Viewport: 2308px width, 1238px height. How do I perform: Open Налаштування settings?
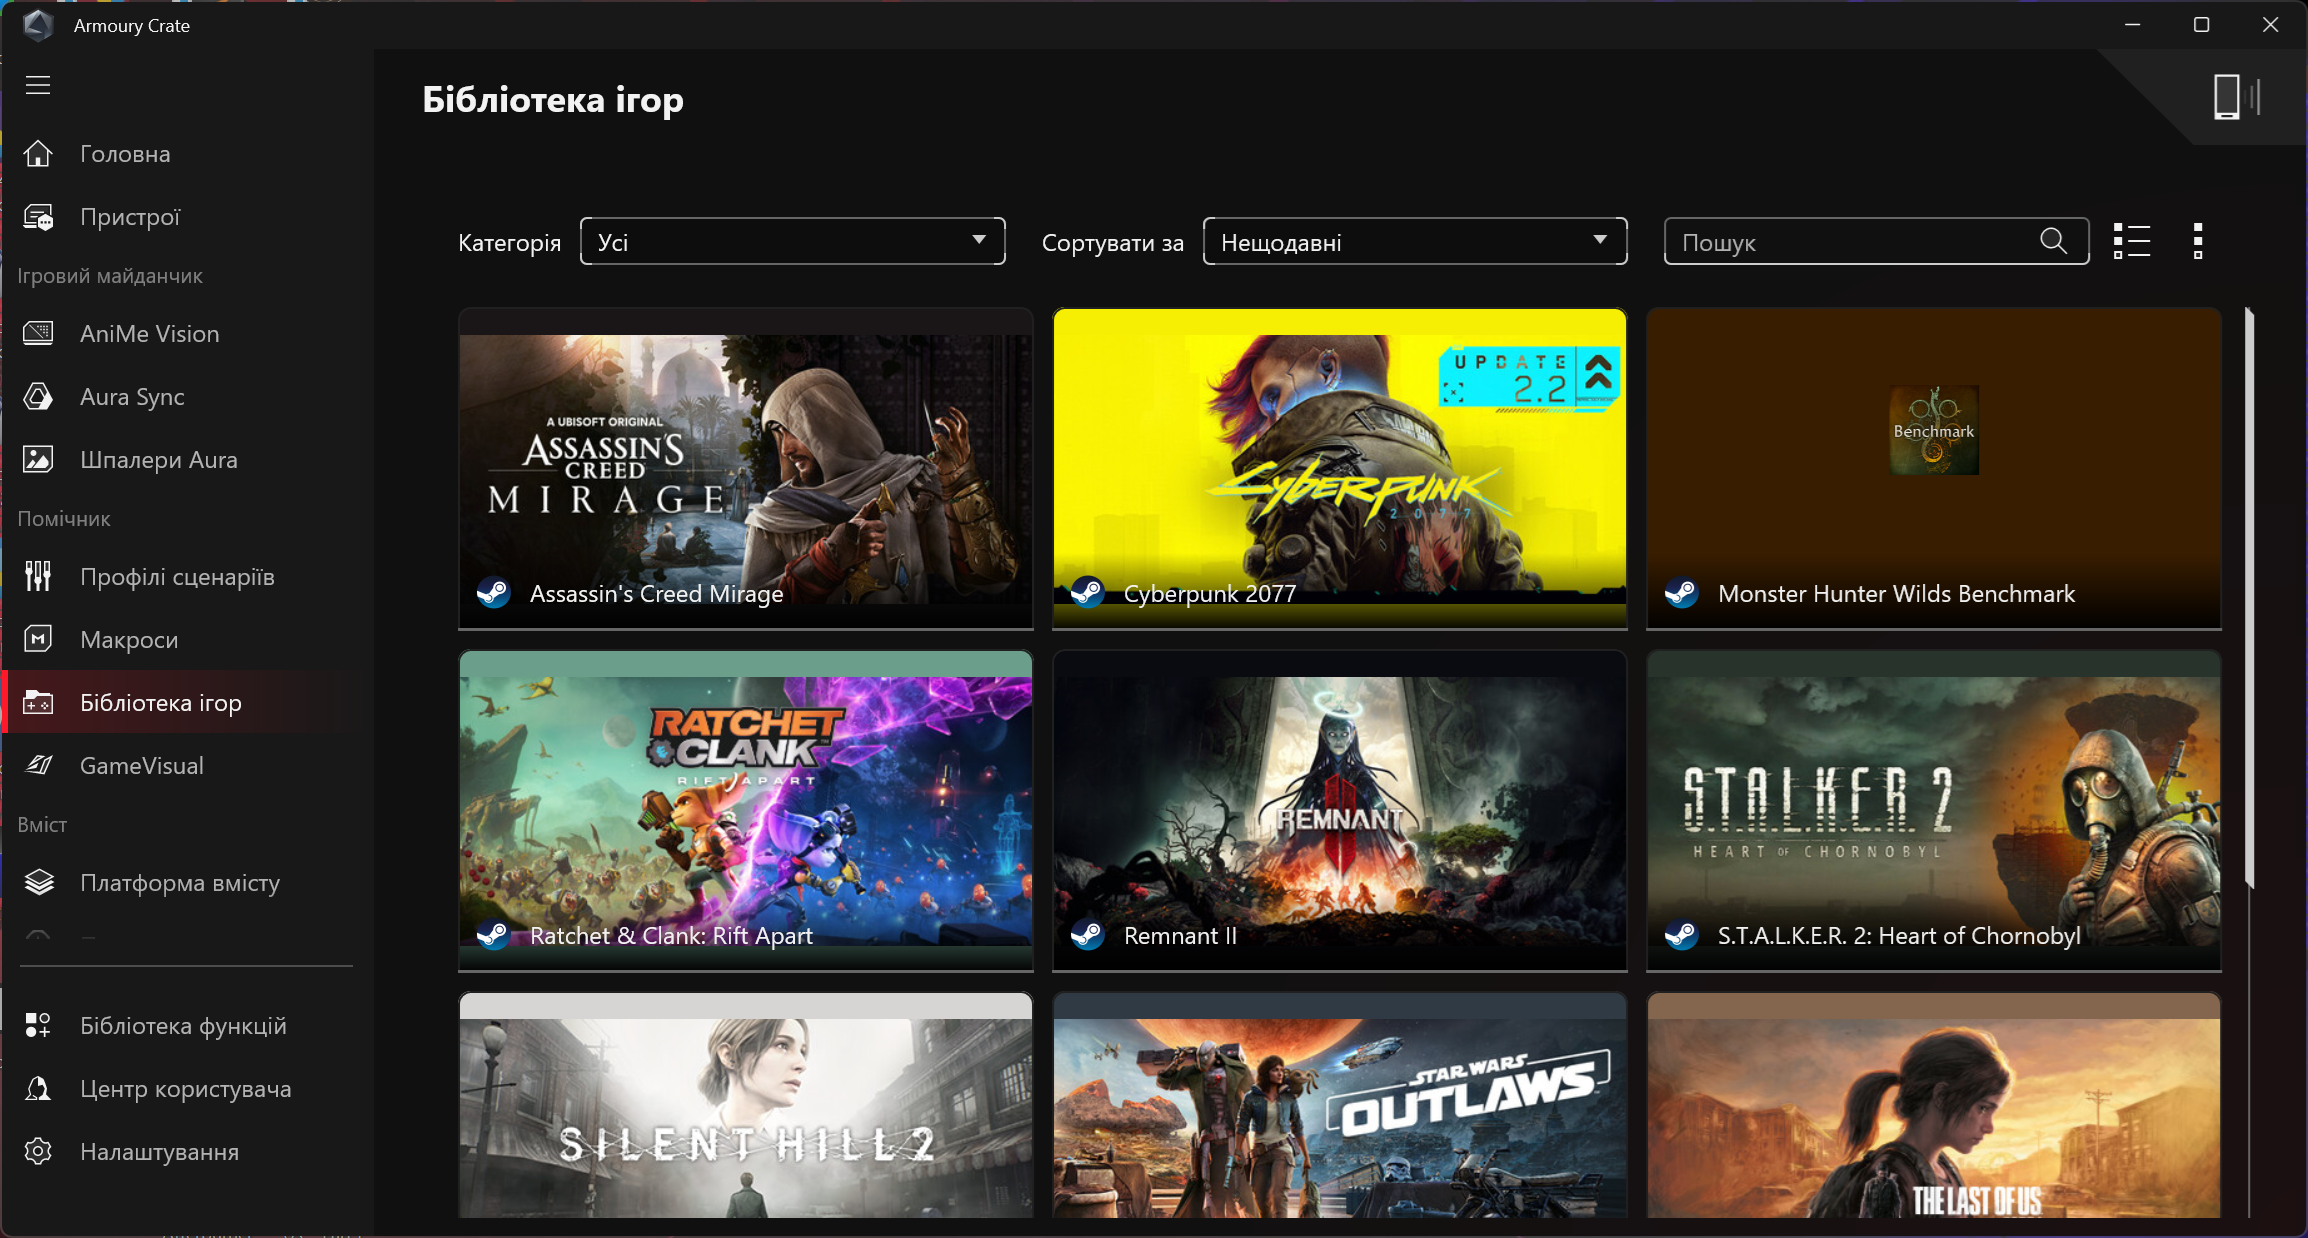click(159, 1152)
